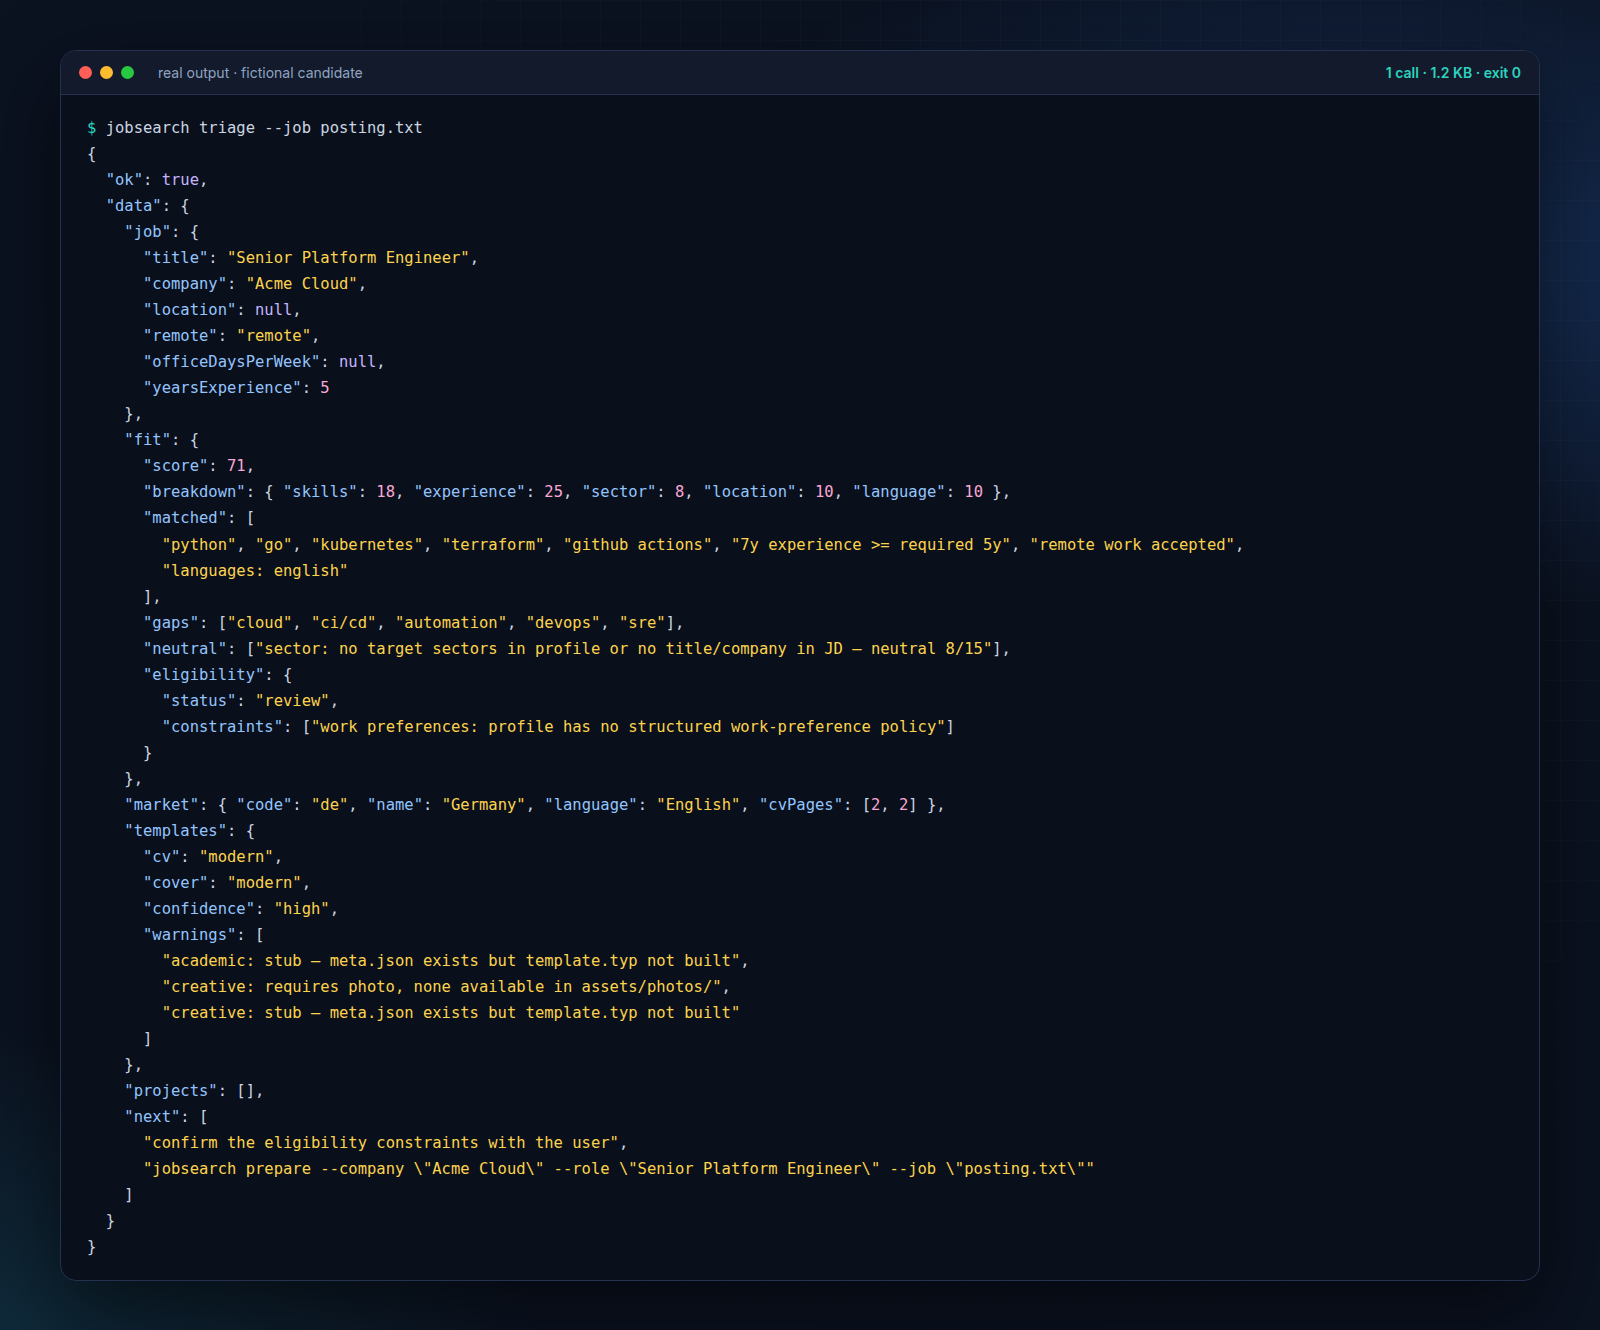Click the "officeDaysPerWeek": null line

click(264, 362)
